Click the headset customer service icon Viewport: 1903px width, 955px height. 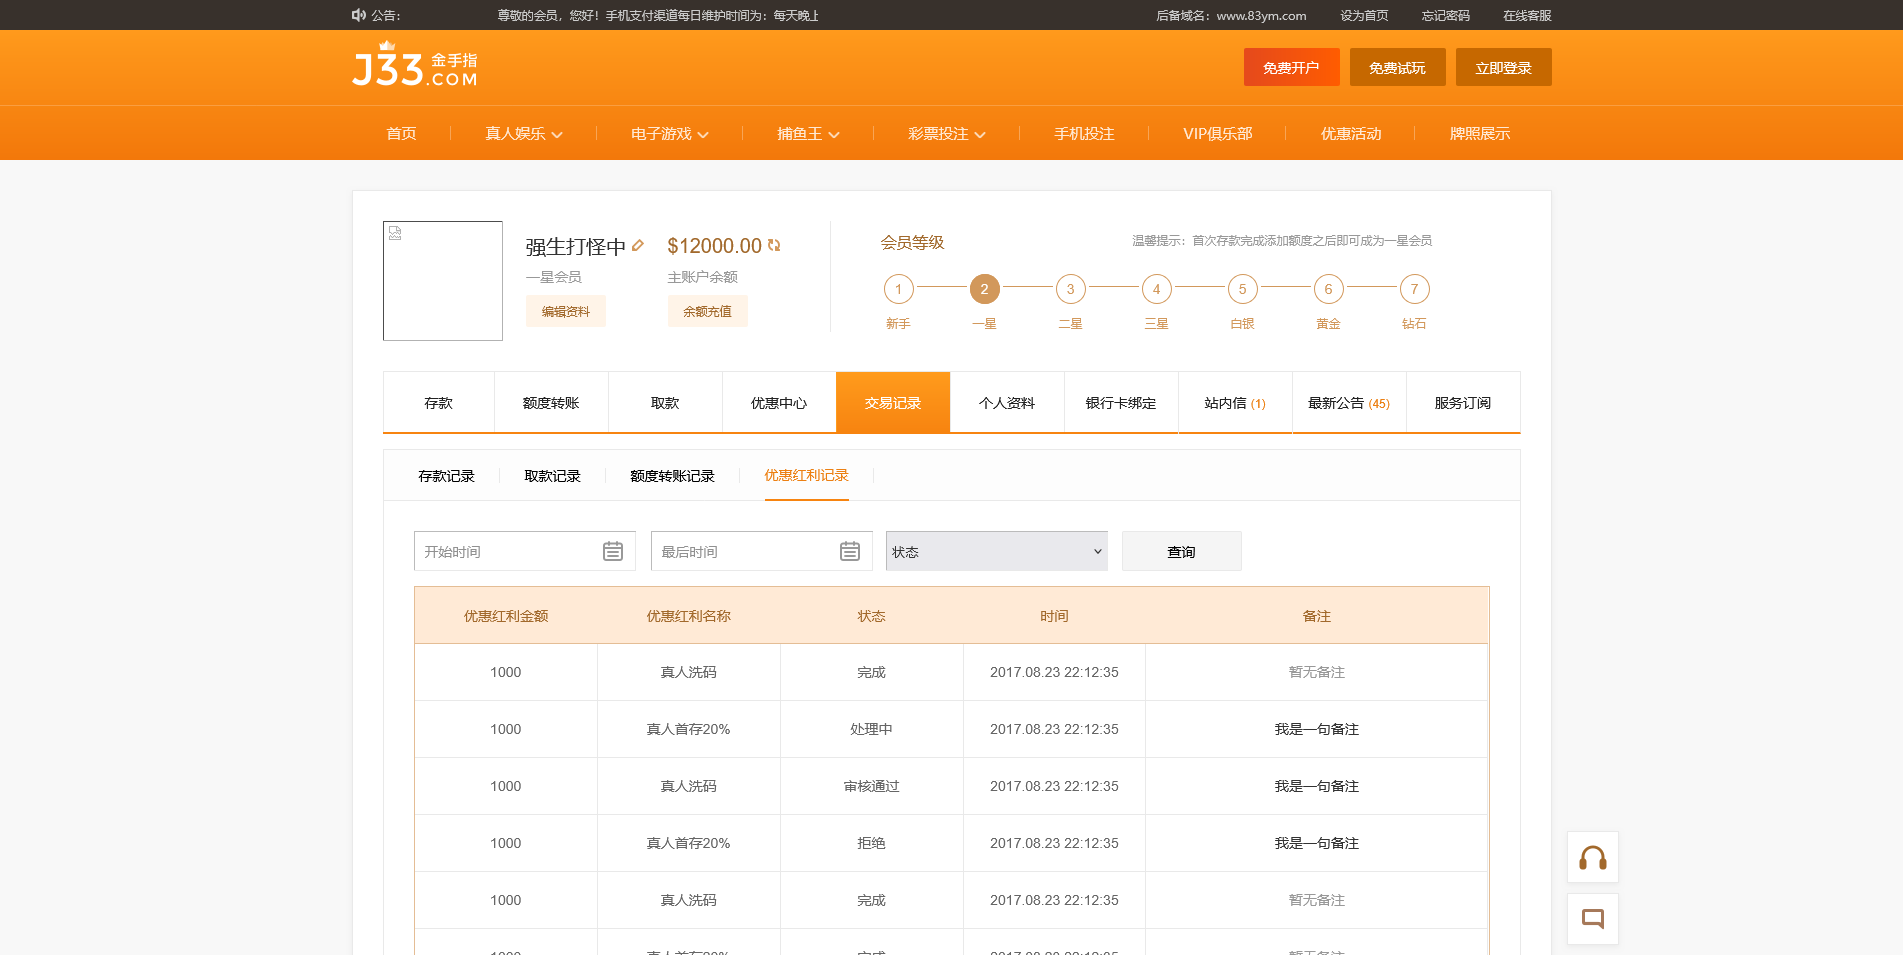(x=1592, y=858)
